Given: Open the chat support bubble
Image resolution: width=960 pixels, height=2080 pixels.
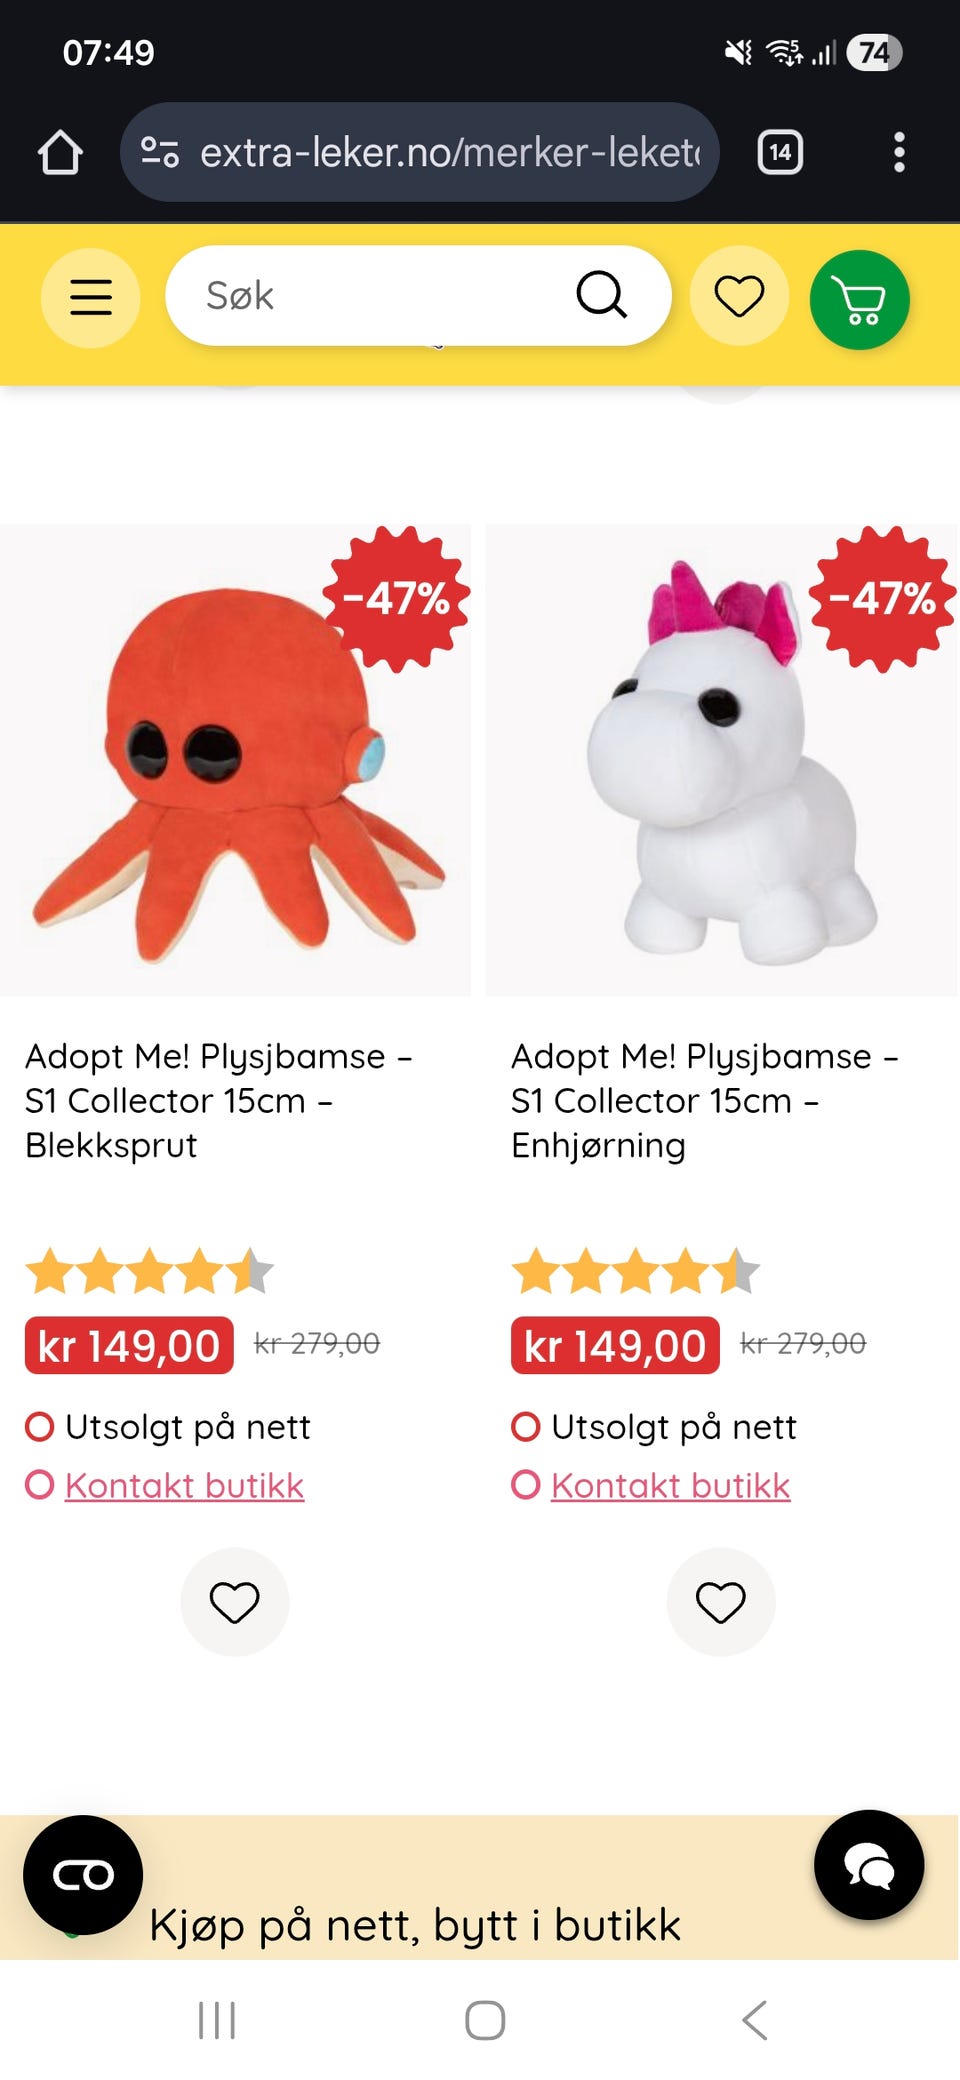Looking at the screenshot, I should [x=869, y=1864].
